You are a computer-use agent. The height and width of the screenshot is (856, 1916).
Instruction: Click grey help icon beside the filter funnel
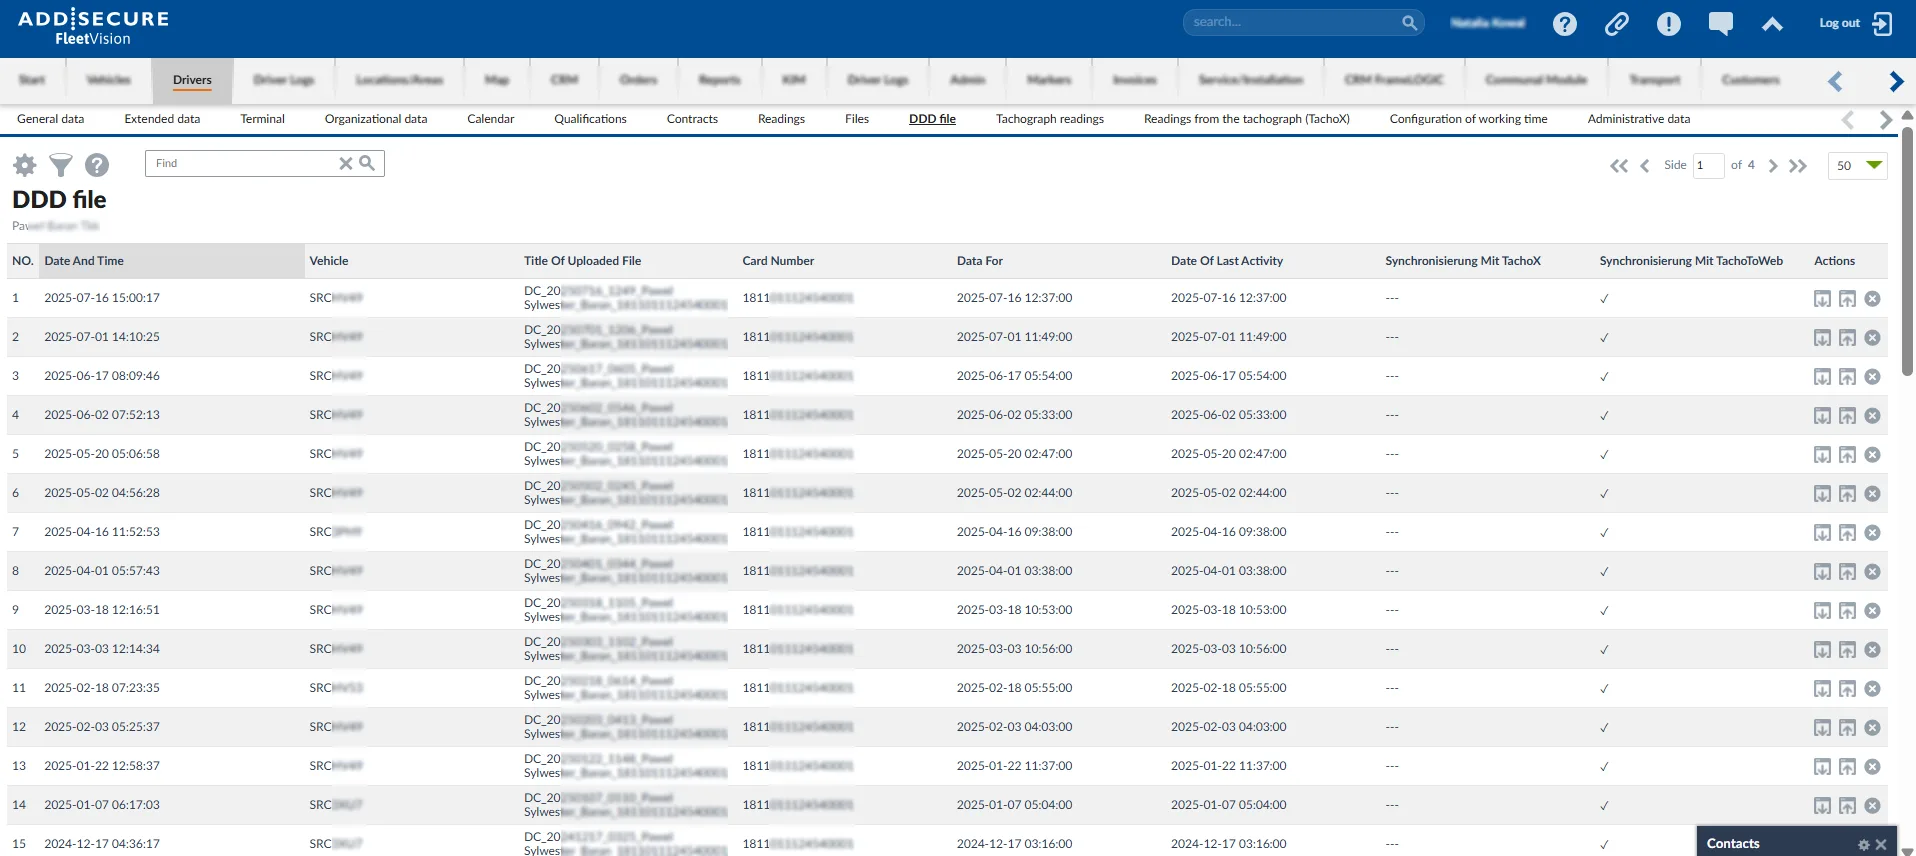coord(97,165)
